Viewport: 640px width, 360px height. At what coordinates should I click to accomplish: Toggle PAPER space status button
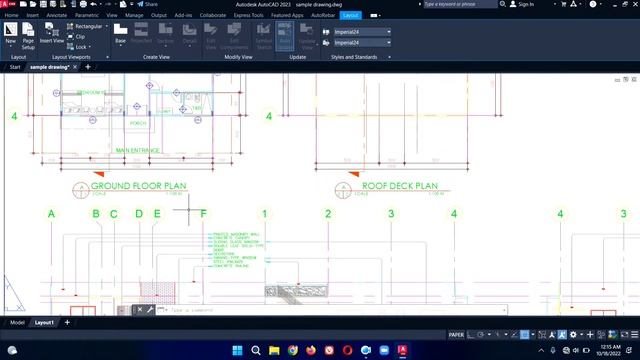(x=456, y=335)
